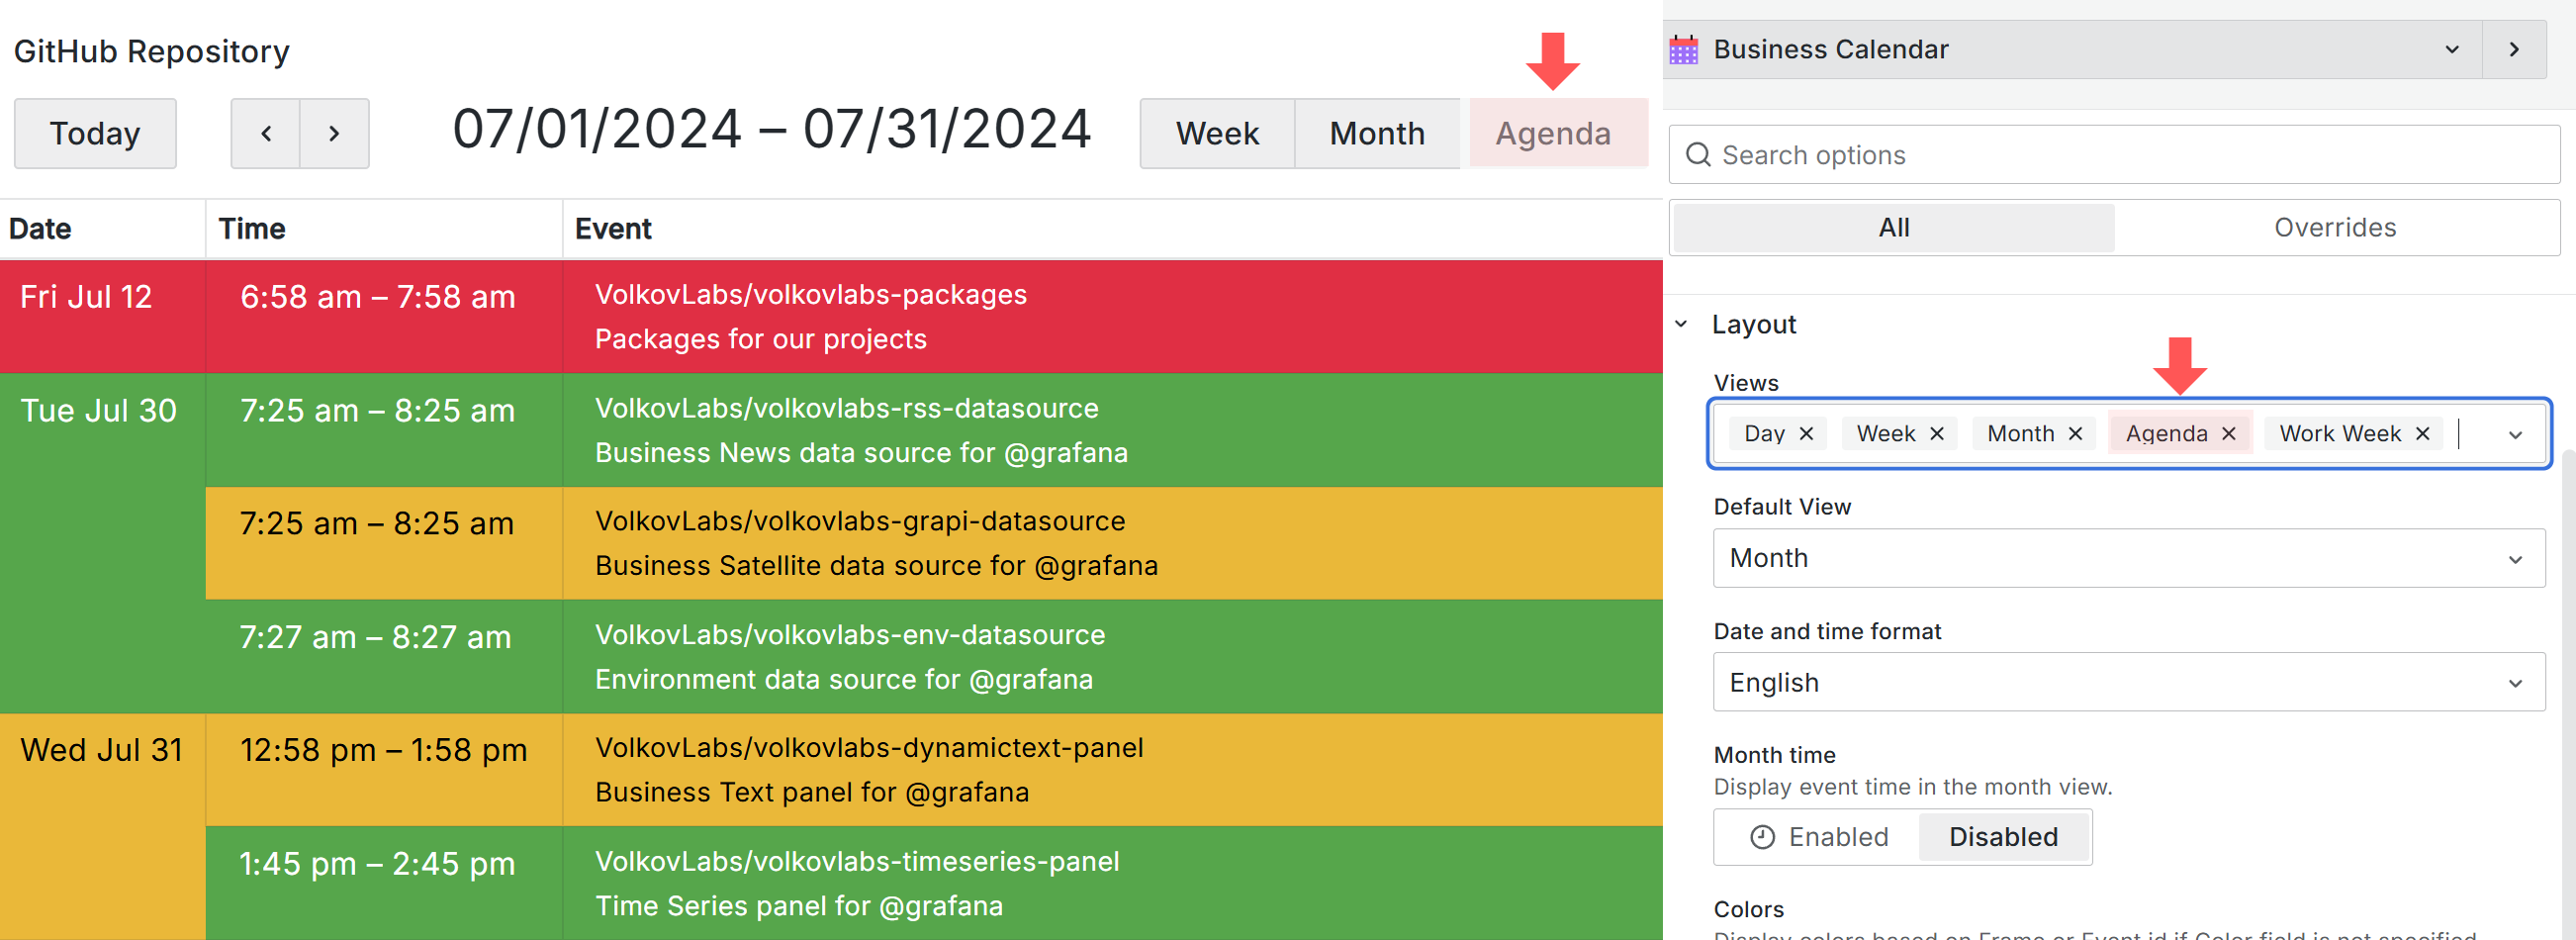Click the clock icon beside Enabled

[x=1762, y=837]
